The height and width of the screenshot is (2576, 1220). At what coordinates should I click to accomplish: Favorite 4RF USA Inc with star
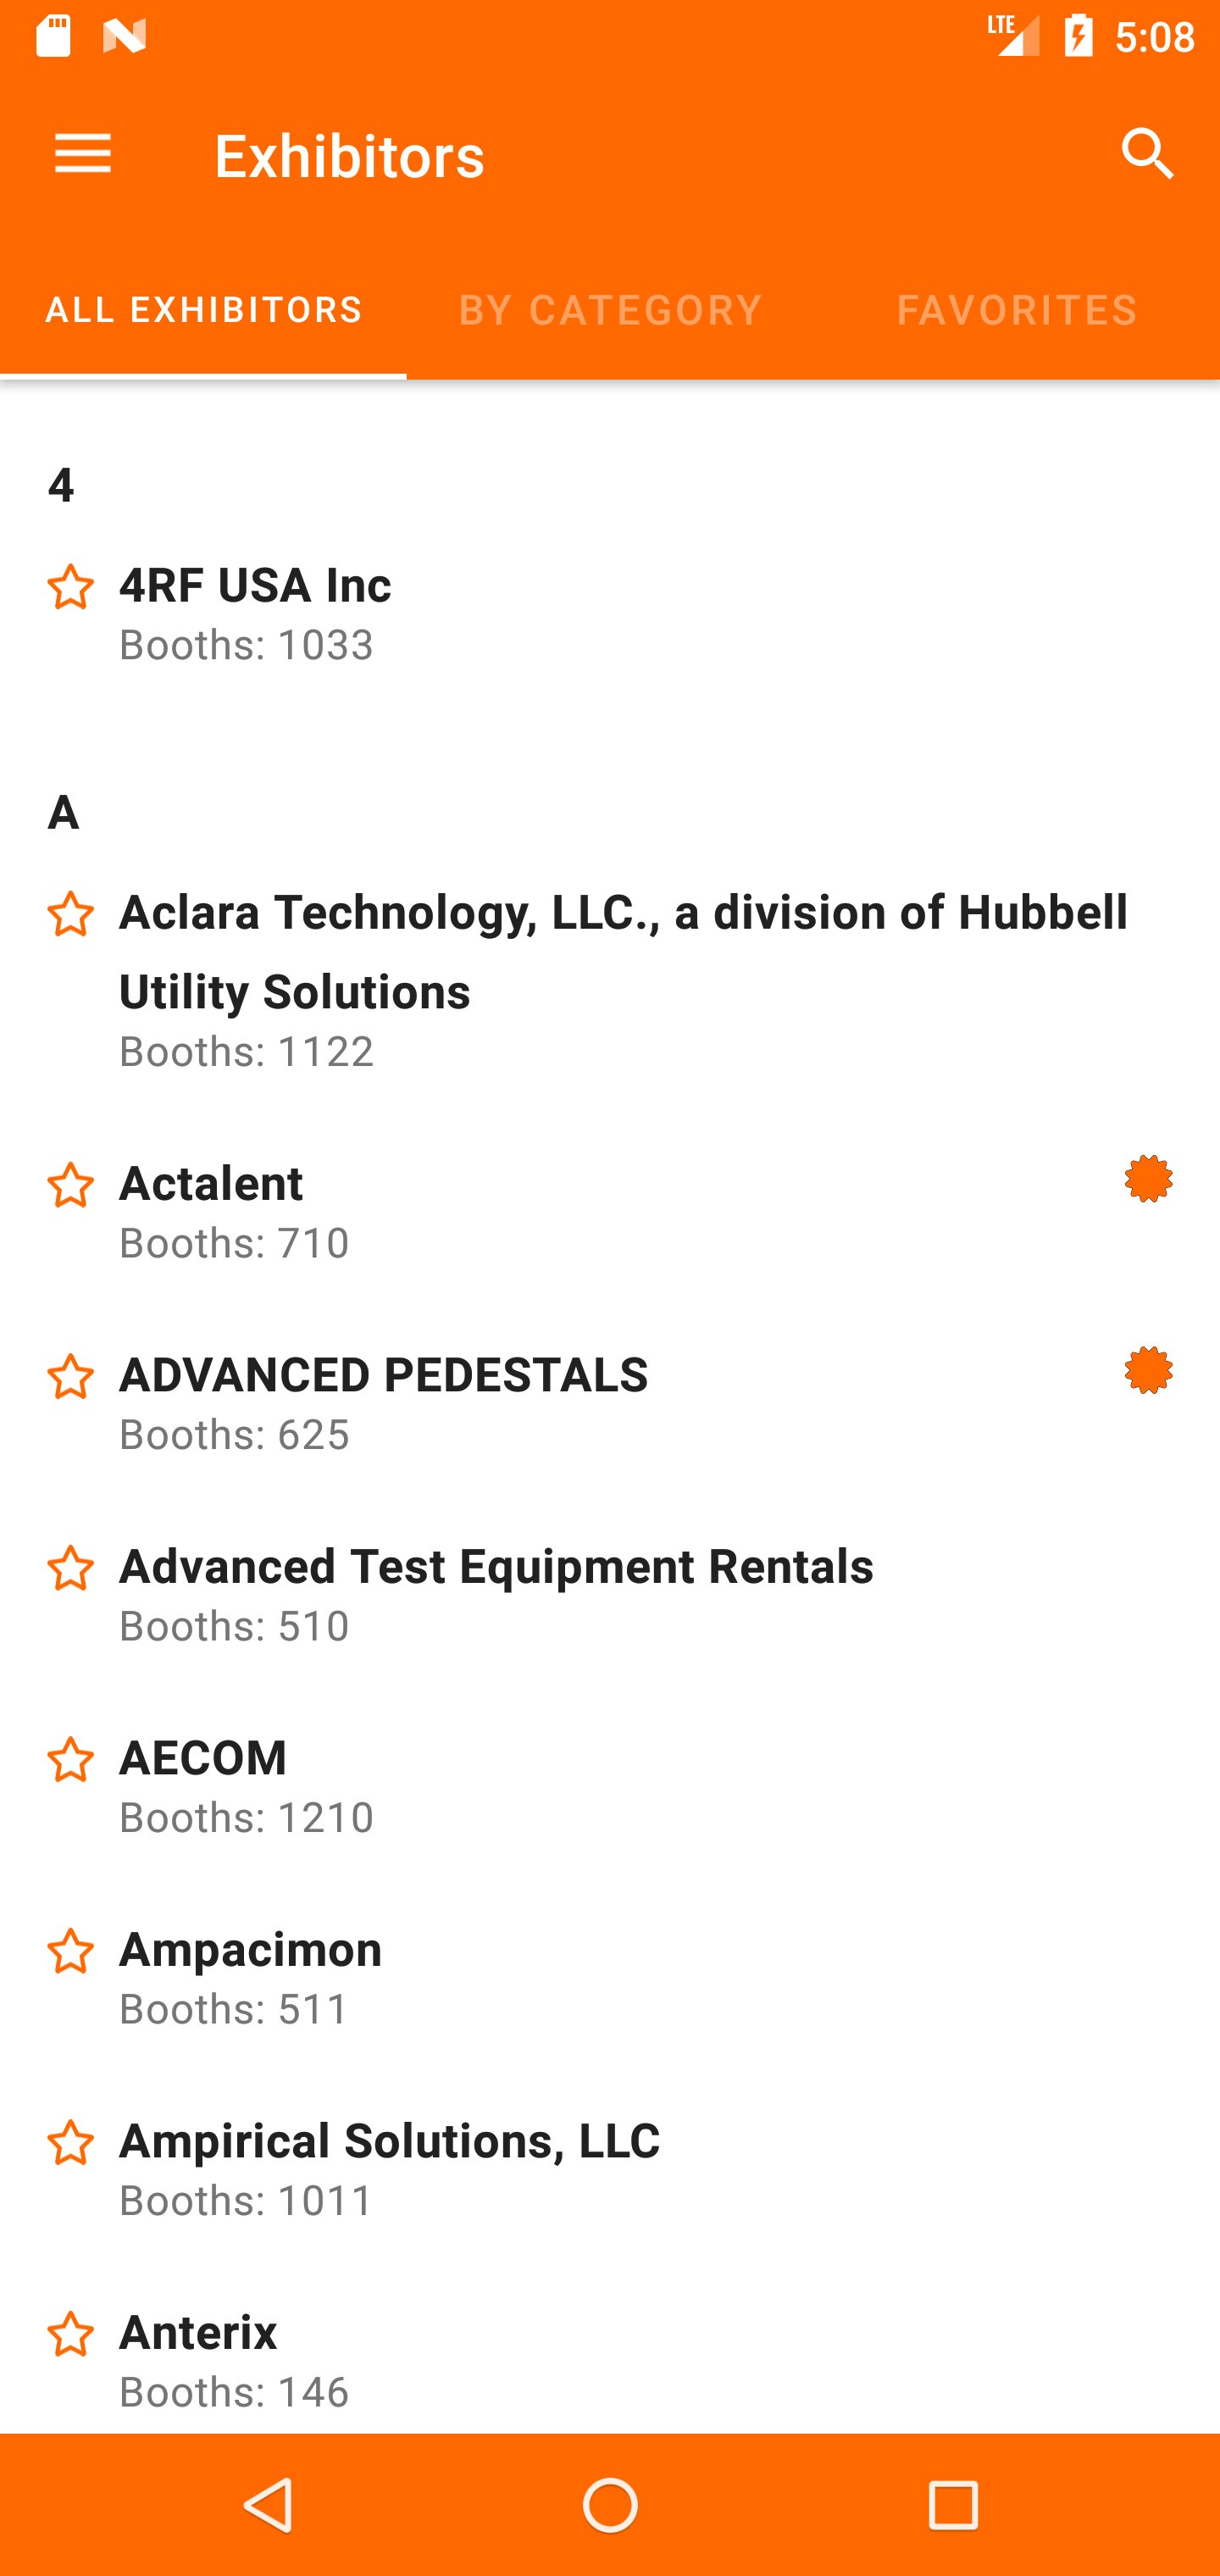click(70, 587)
